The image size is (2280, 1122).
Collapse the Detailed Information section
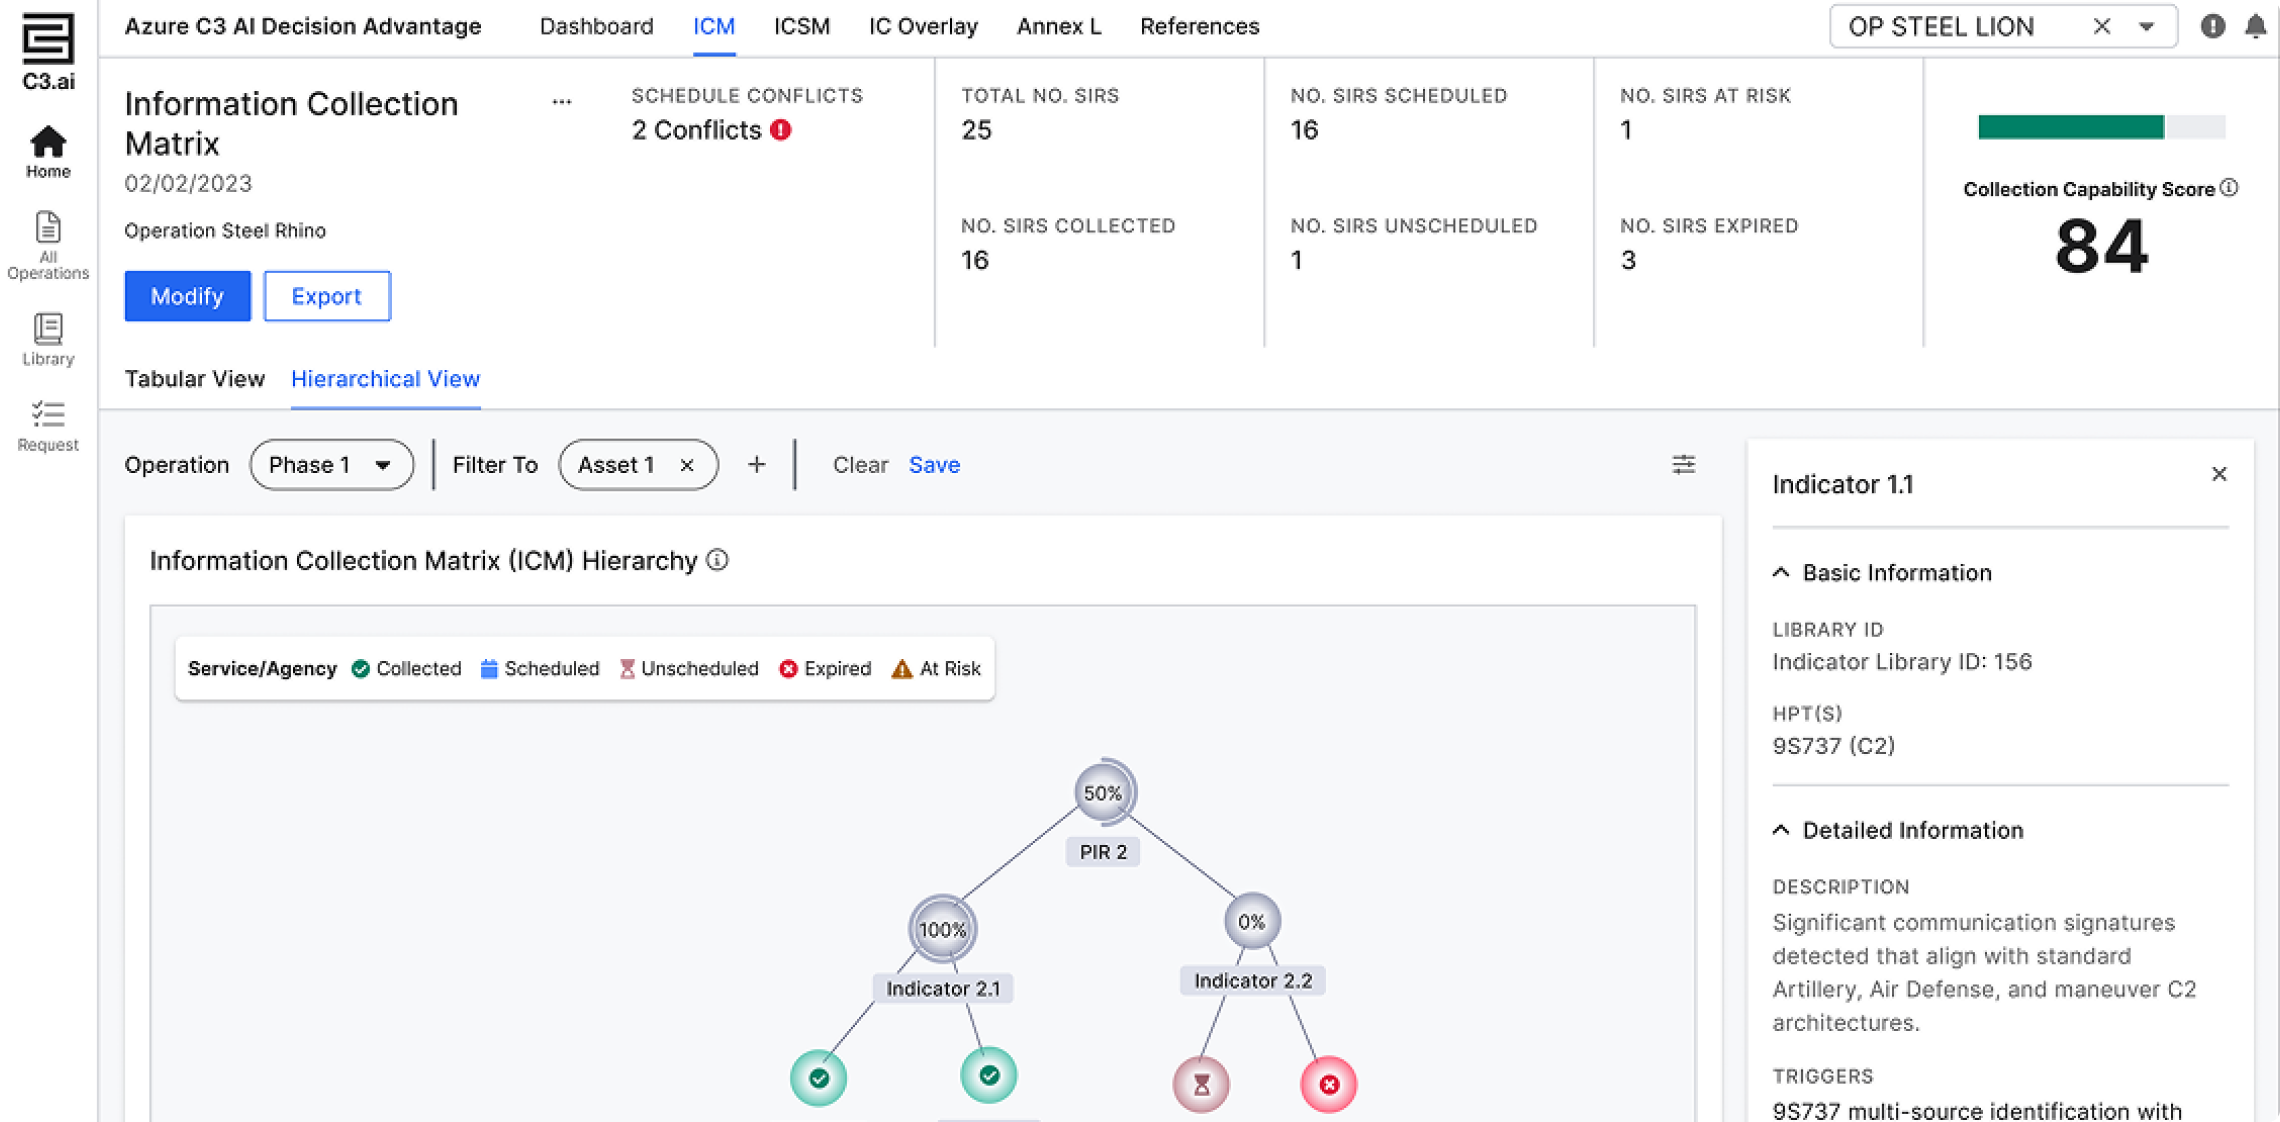click(x=1781, y=830)
